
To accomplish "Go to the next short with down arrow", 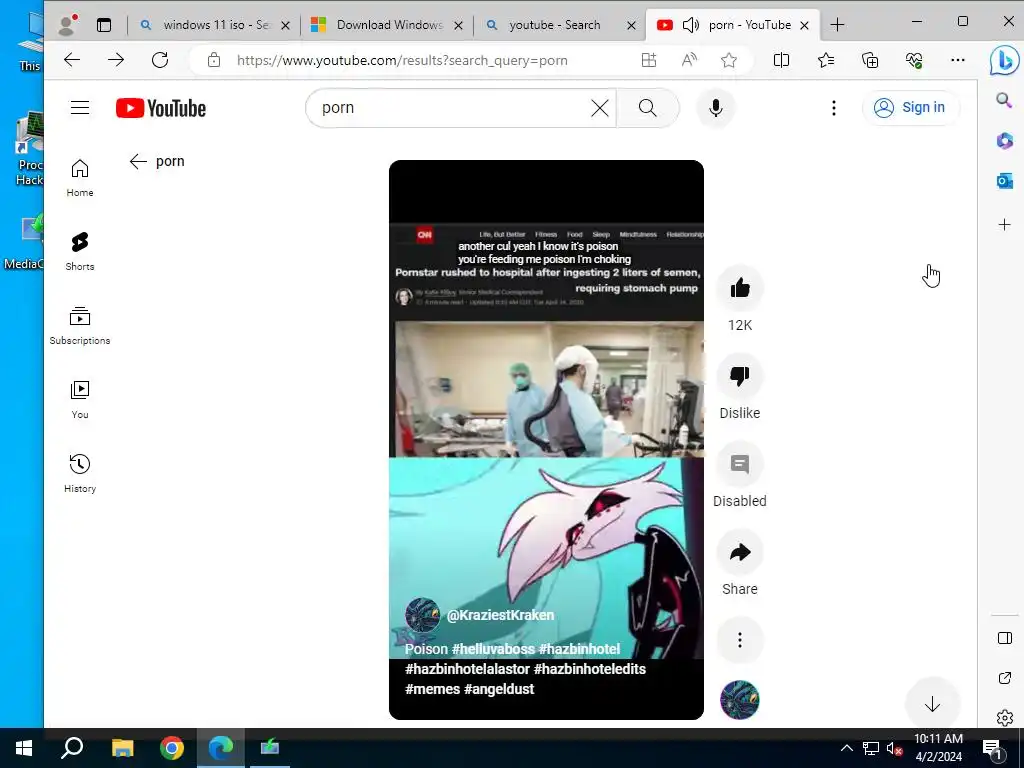I will point(932,703).
